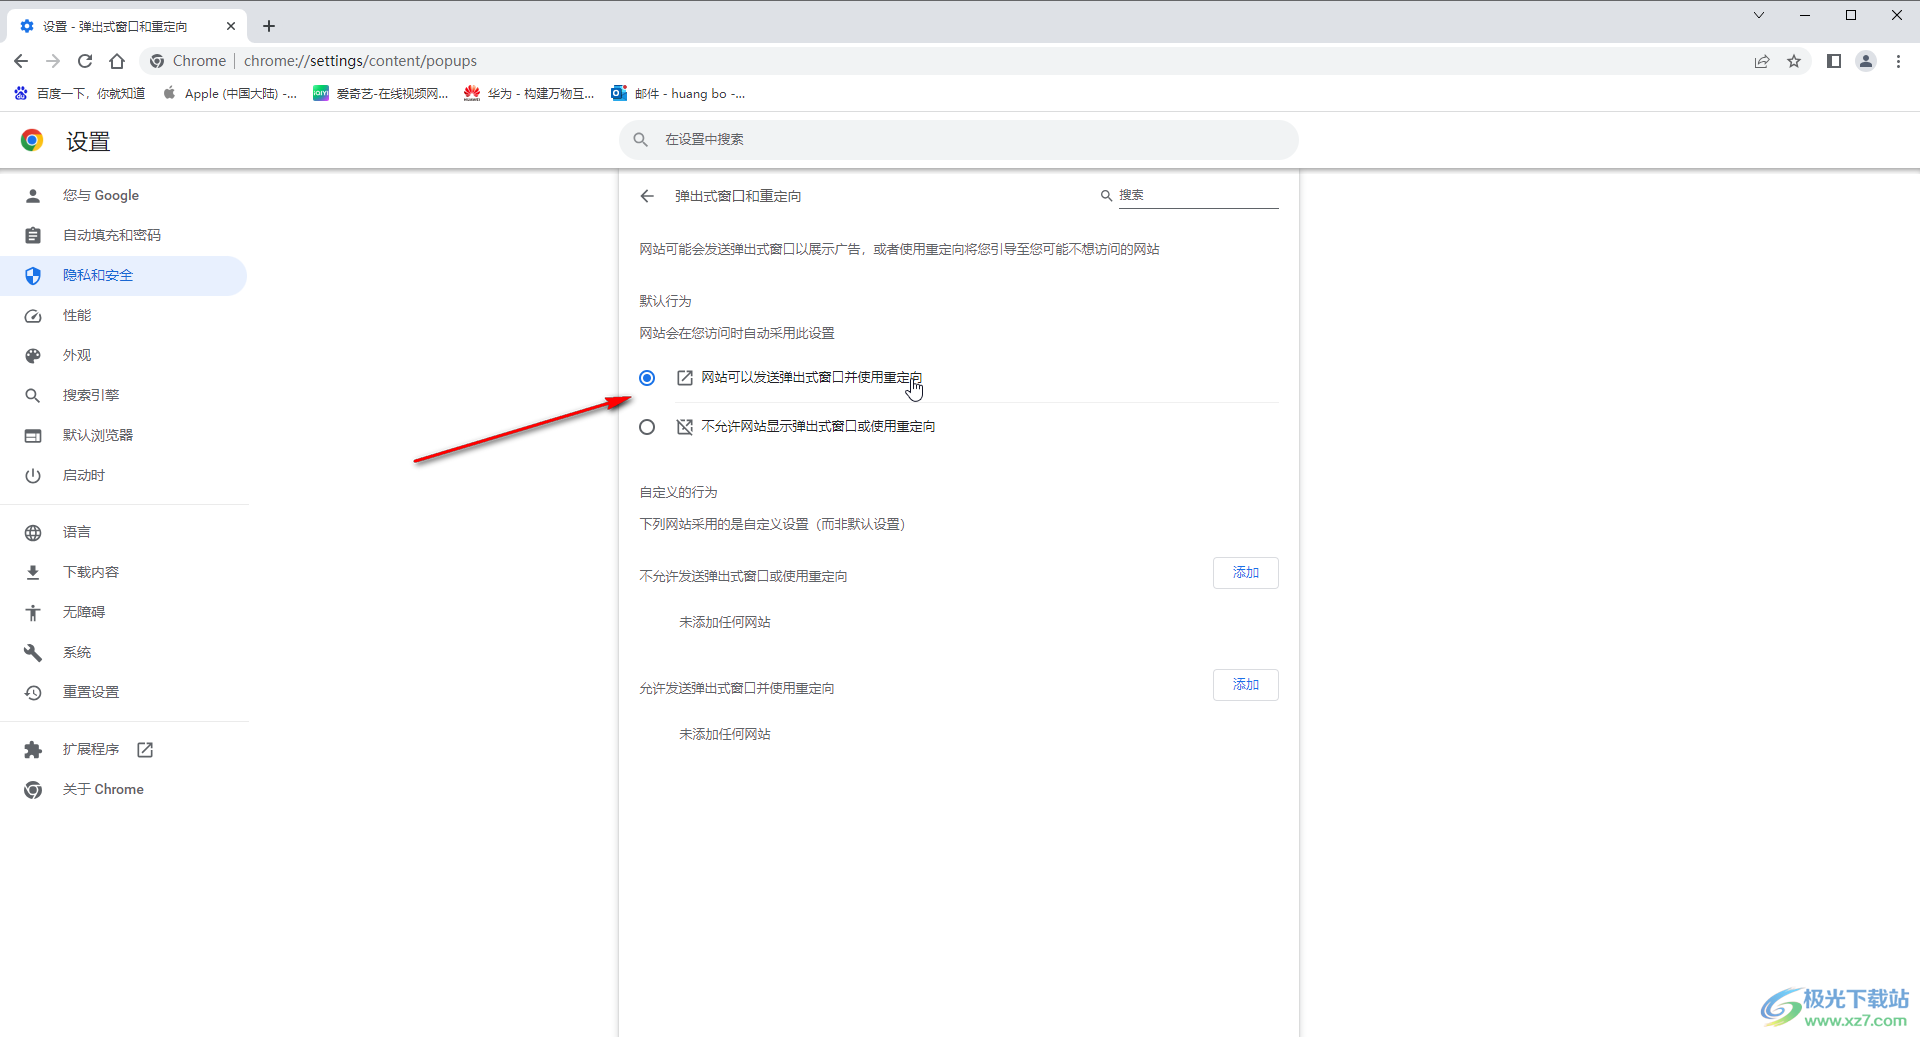Click 添加 for 允许发送弹出式窗口 list
The width and height of the screenshot is (1920, 1037).
point(1245,685)
